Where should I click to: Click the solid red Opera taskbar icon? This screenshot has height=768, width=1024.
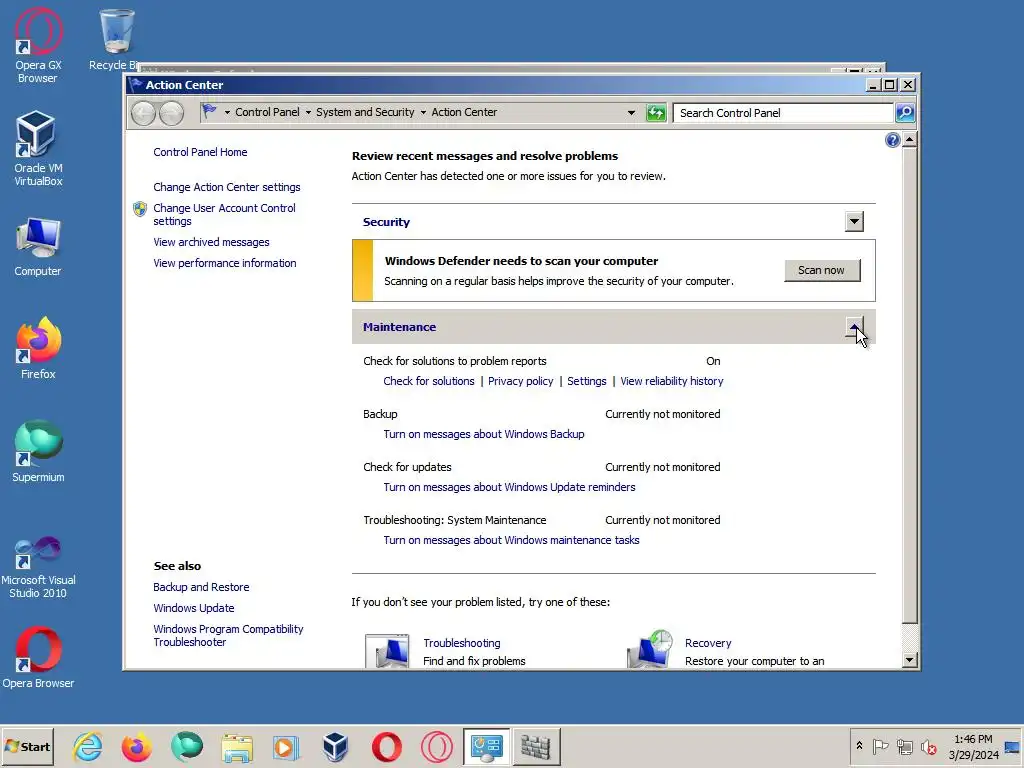click(387, 747)
